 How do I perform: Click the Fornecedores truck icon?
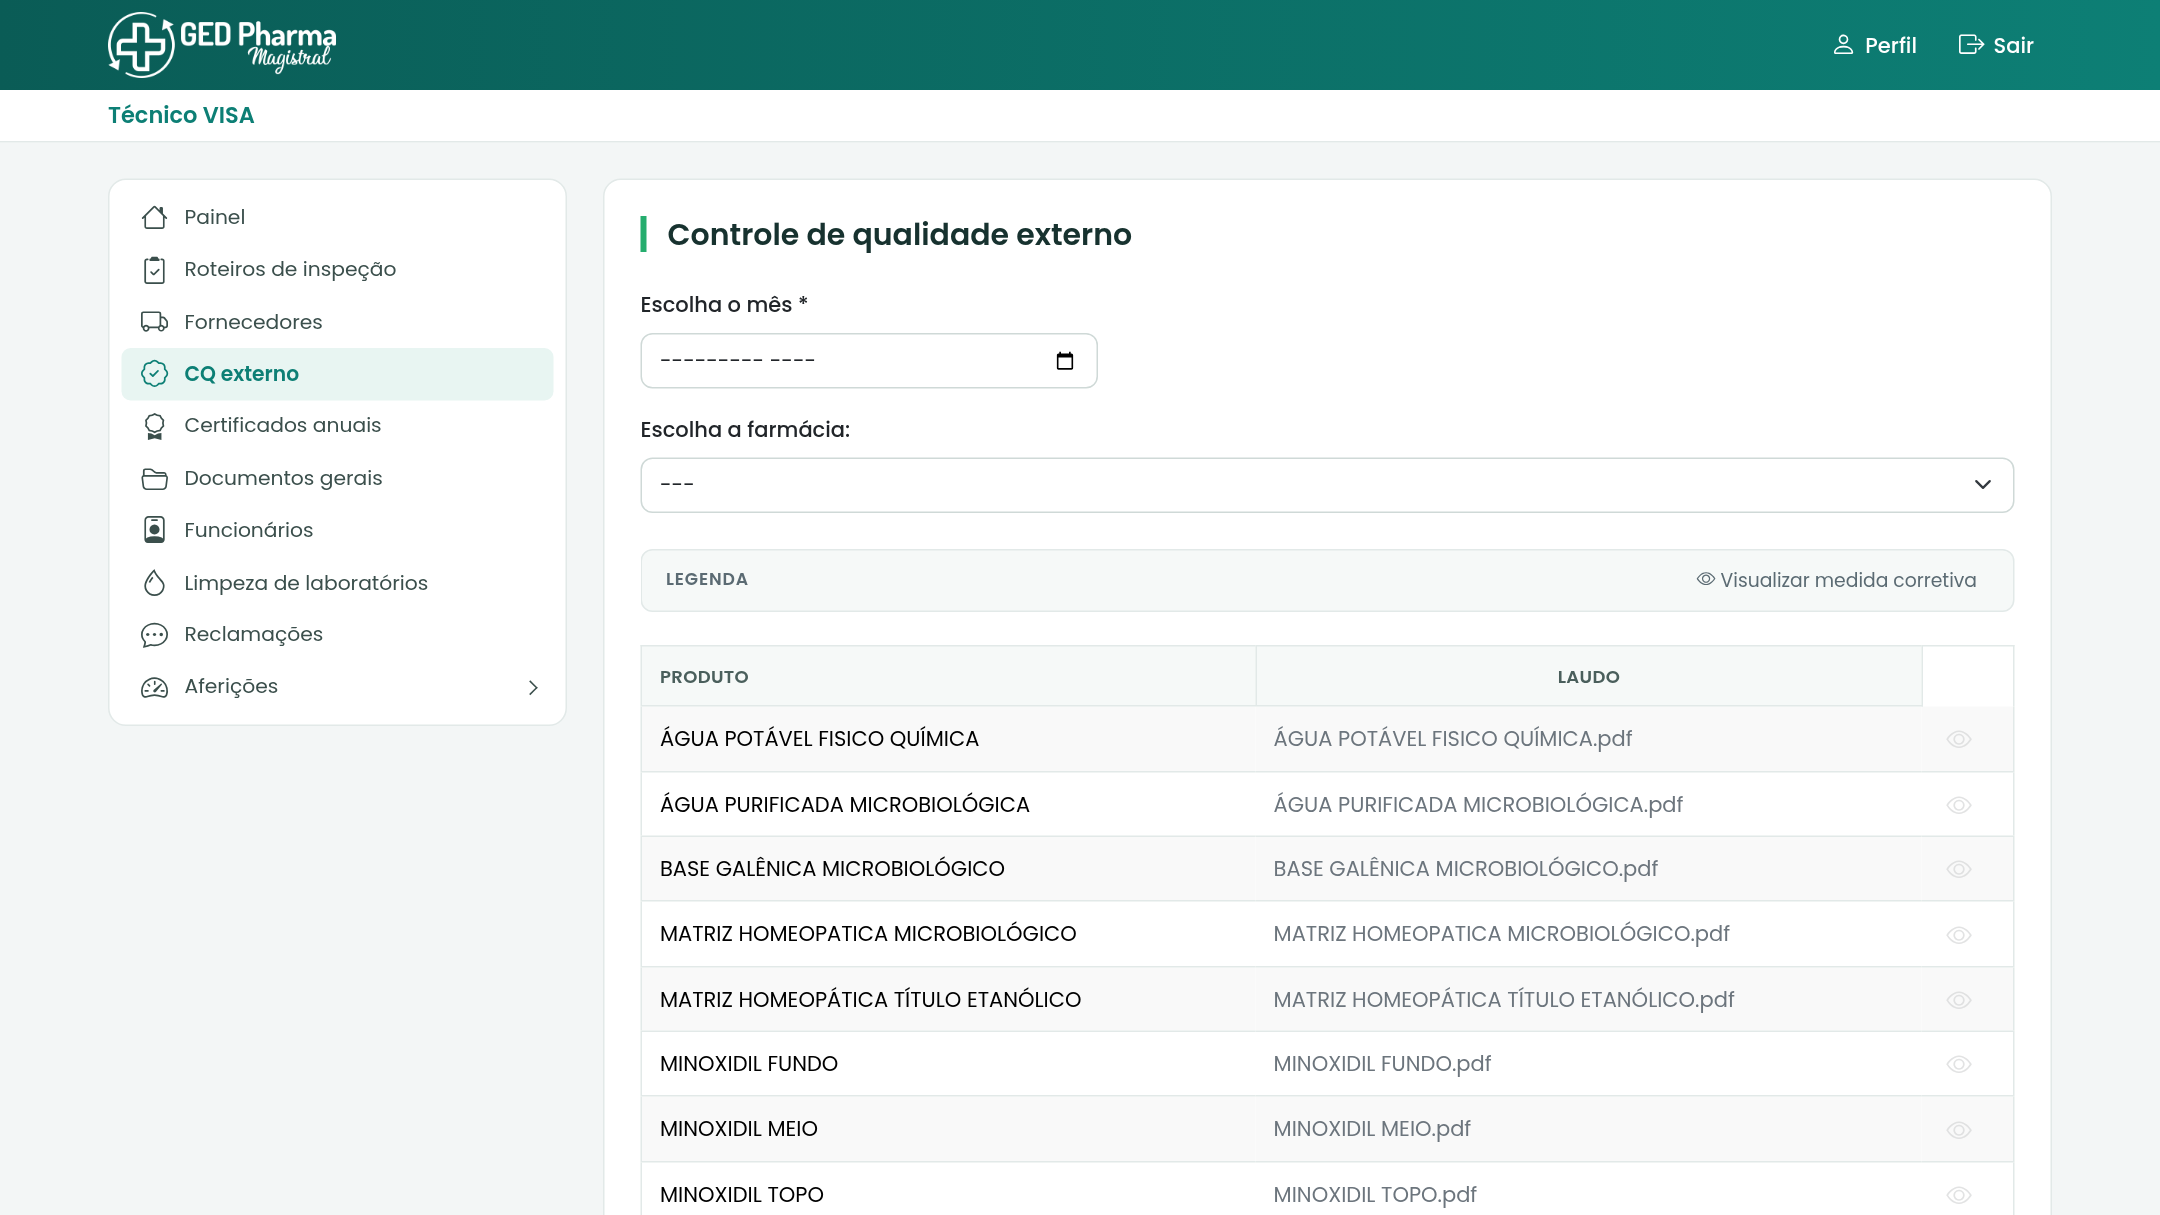tap(154, 322)
